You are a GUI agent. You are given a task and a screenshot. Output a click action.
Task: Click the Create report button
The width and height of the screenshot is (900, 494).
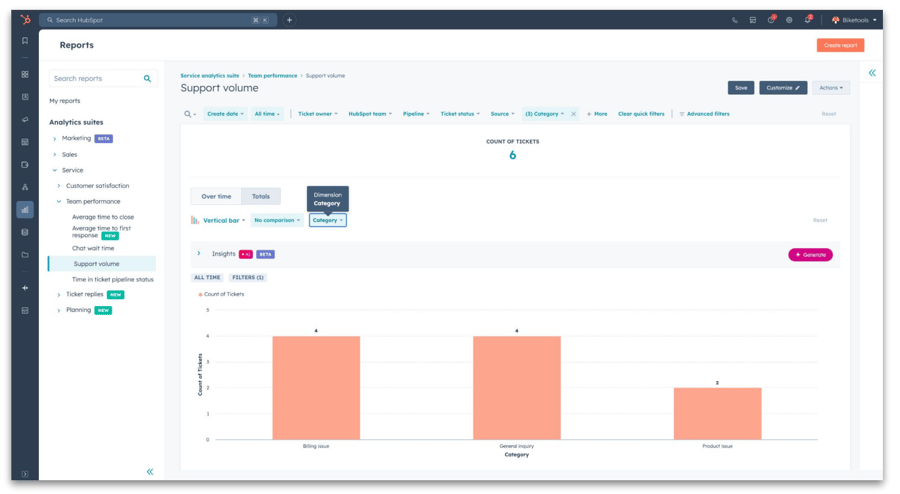tap(840, 45)
